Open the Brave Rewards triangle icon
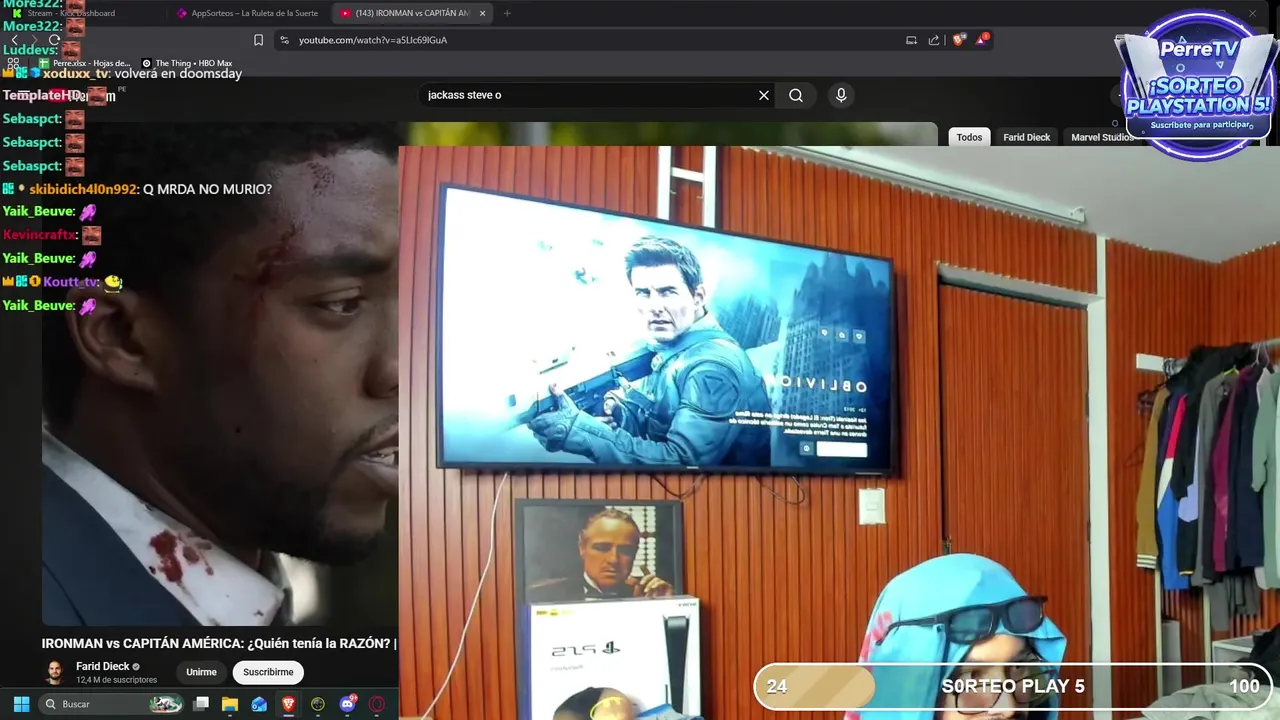The image size is (1280, 720). click(982, 40)
